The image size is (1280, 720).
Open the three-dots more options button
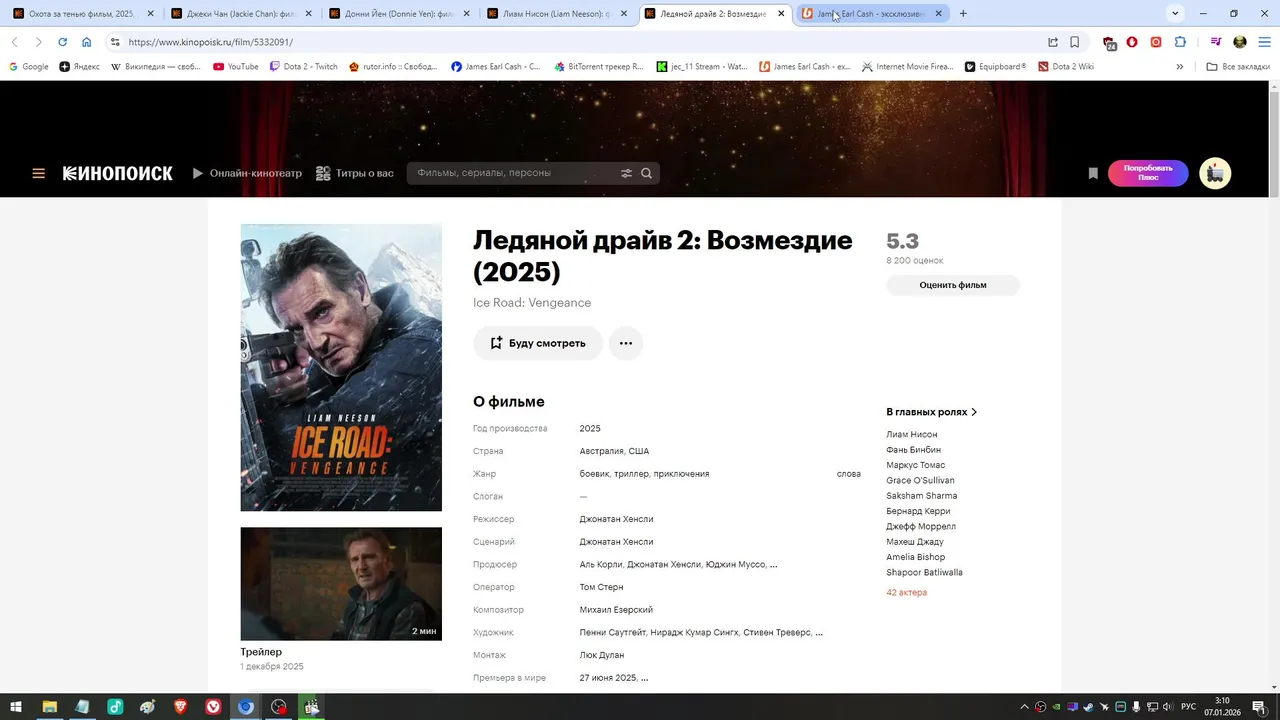click(626, 343)
